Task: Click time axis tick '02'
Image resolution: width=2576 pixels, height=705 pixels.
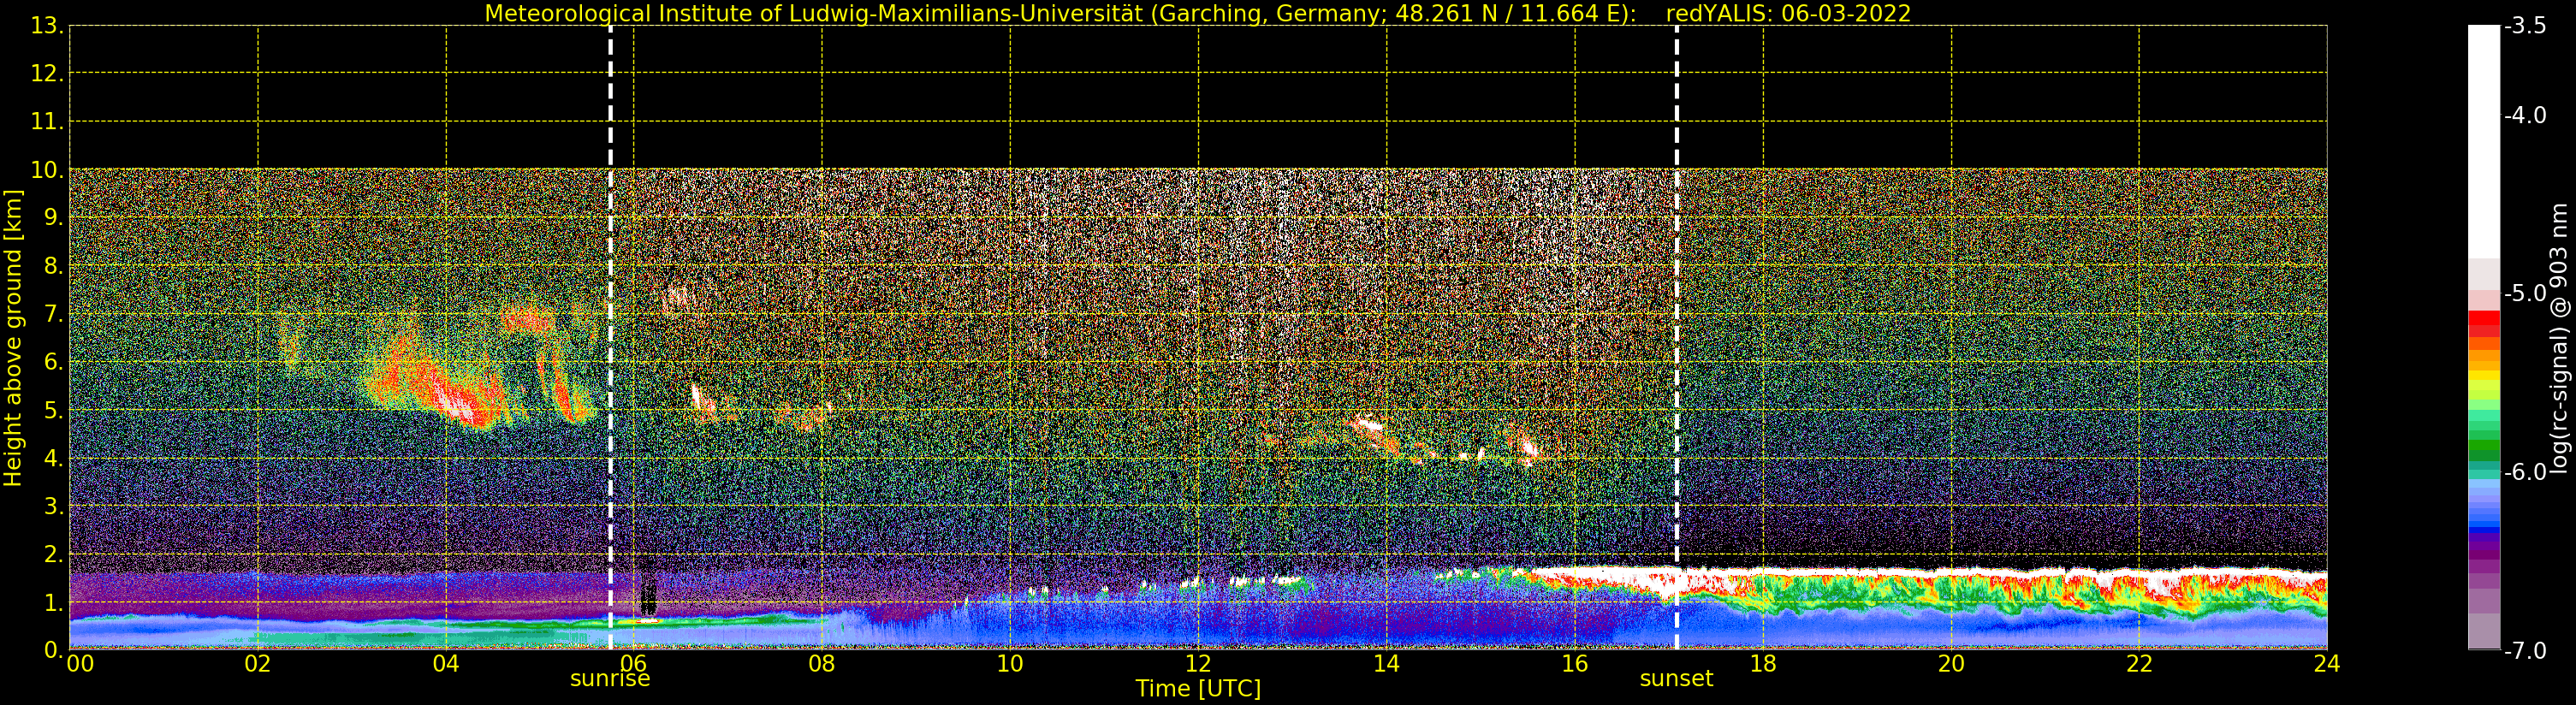Action: click(x=258, y=664)
